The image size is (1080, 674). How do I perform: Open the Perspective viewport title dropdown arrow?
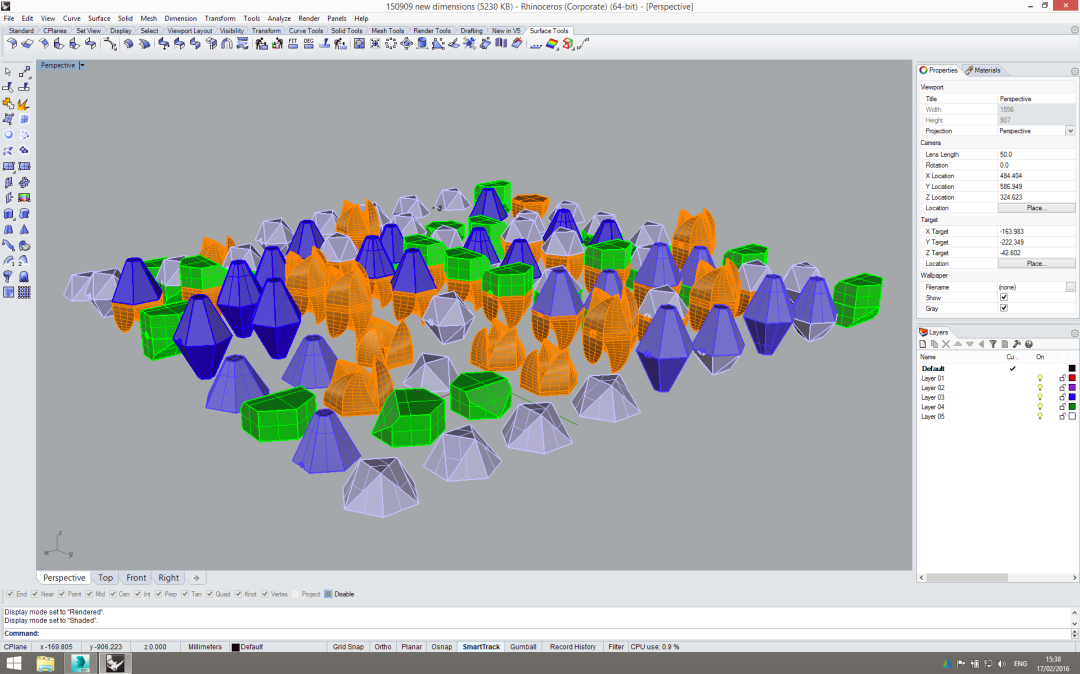(x=82, y=65)
